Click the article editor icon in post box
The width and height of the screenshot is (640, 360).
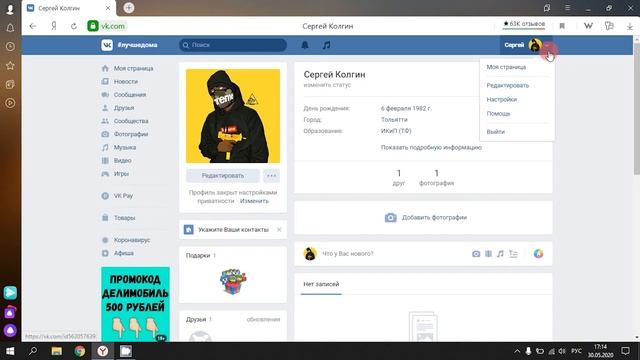[513, 254]
